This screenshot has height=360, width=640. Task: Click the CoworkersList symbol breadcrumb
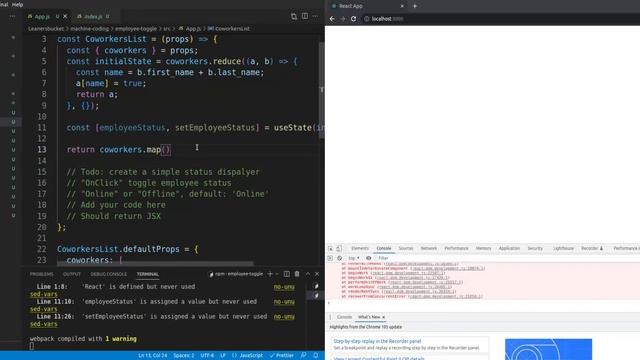click(x=229, y=29)
